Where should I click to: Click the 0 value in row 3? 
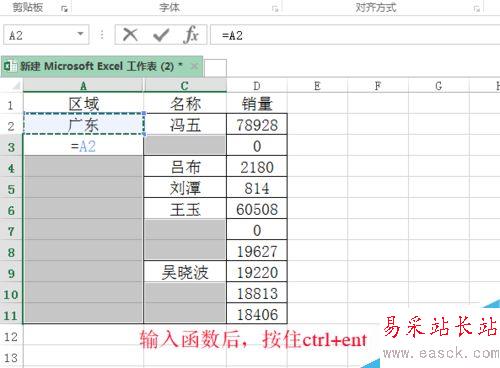click(x=257, y=146)
